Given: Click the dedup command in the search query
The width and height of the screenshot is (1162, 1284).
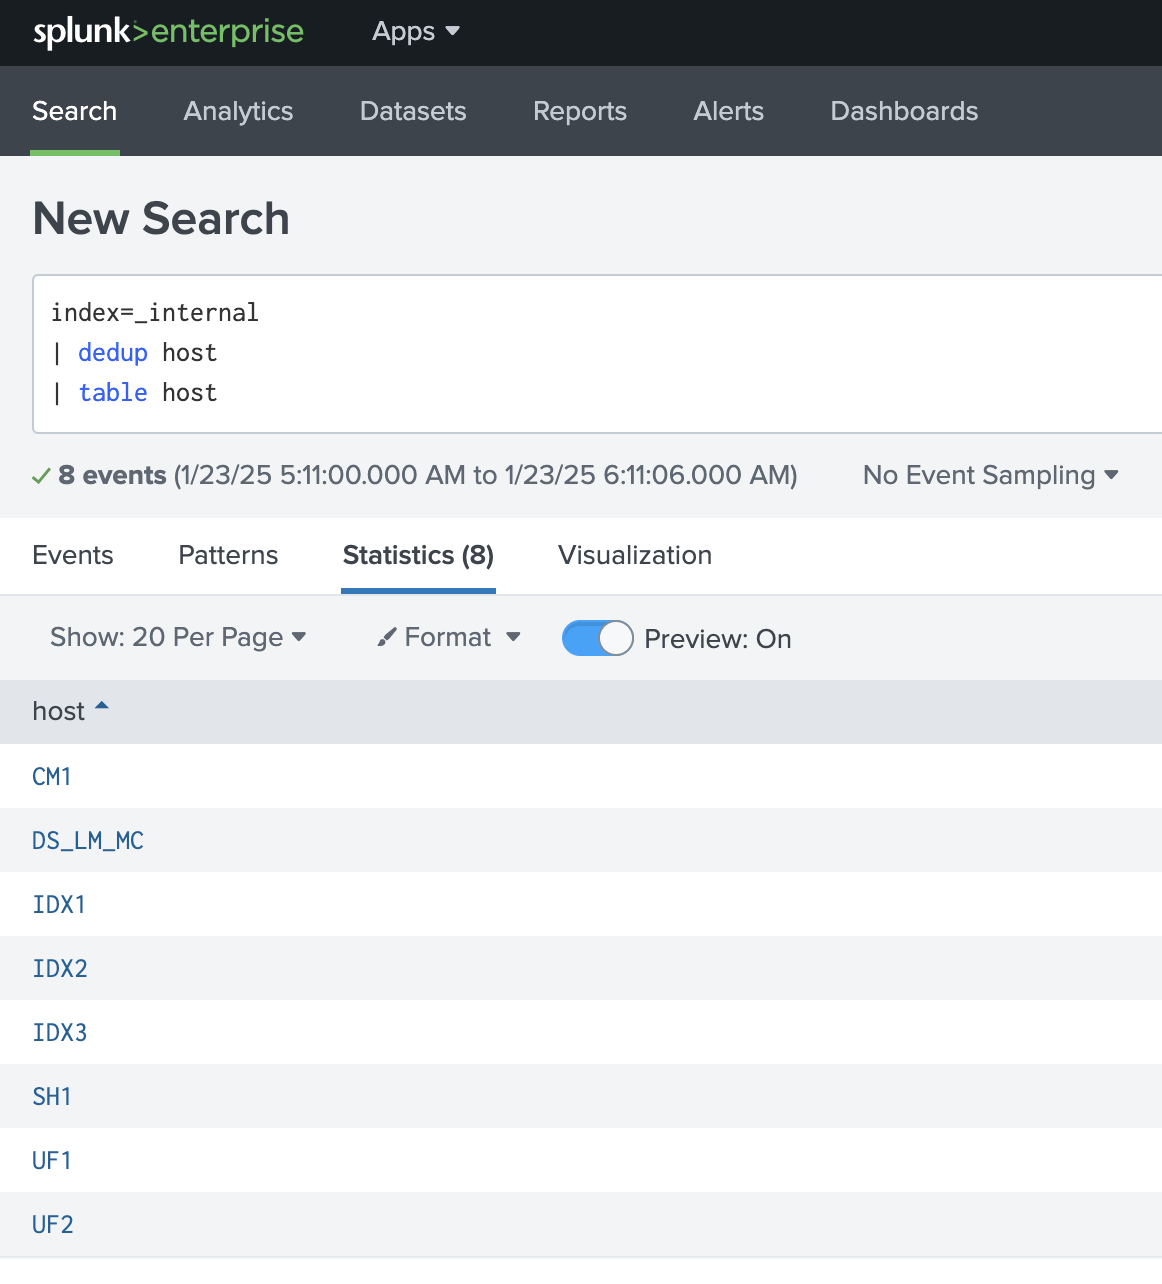Looking at the screenshot, I should pyautogui.click(x=113, y=352).
